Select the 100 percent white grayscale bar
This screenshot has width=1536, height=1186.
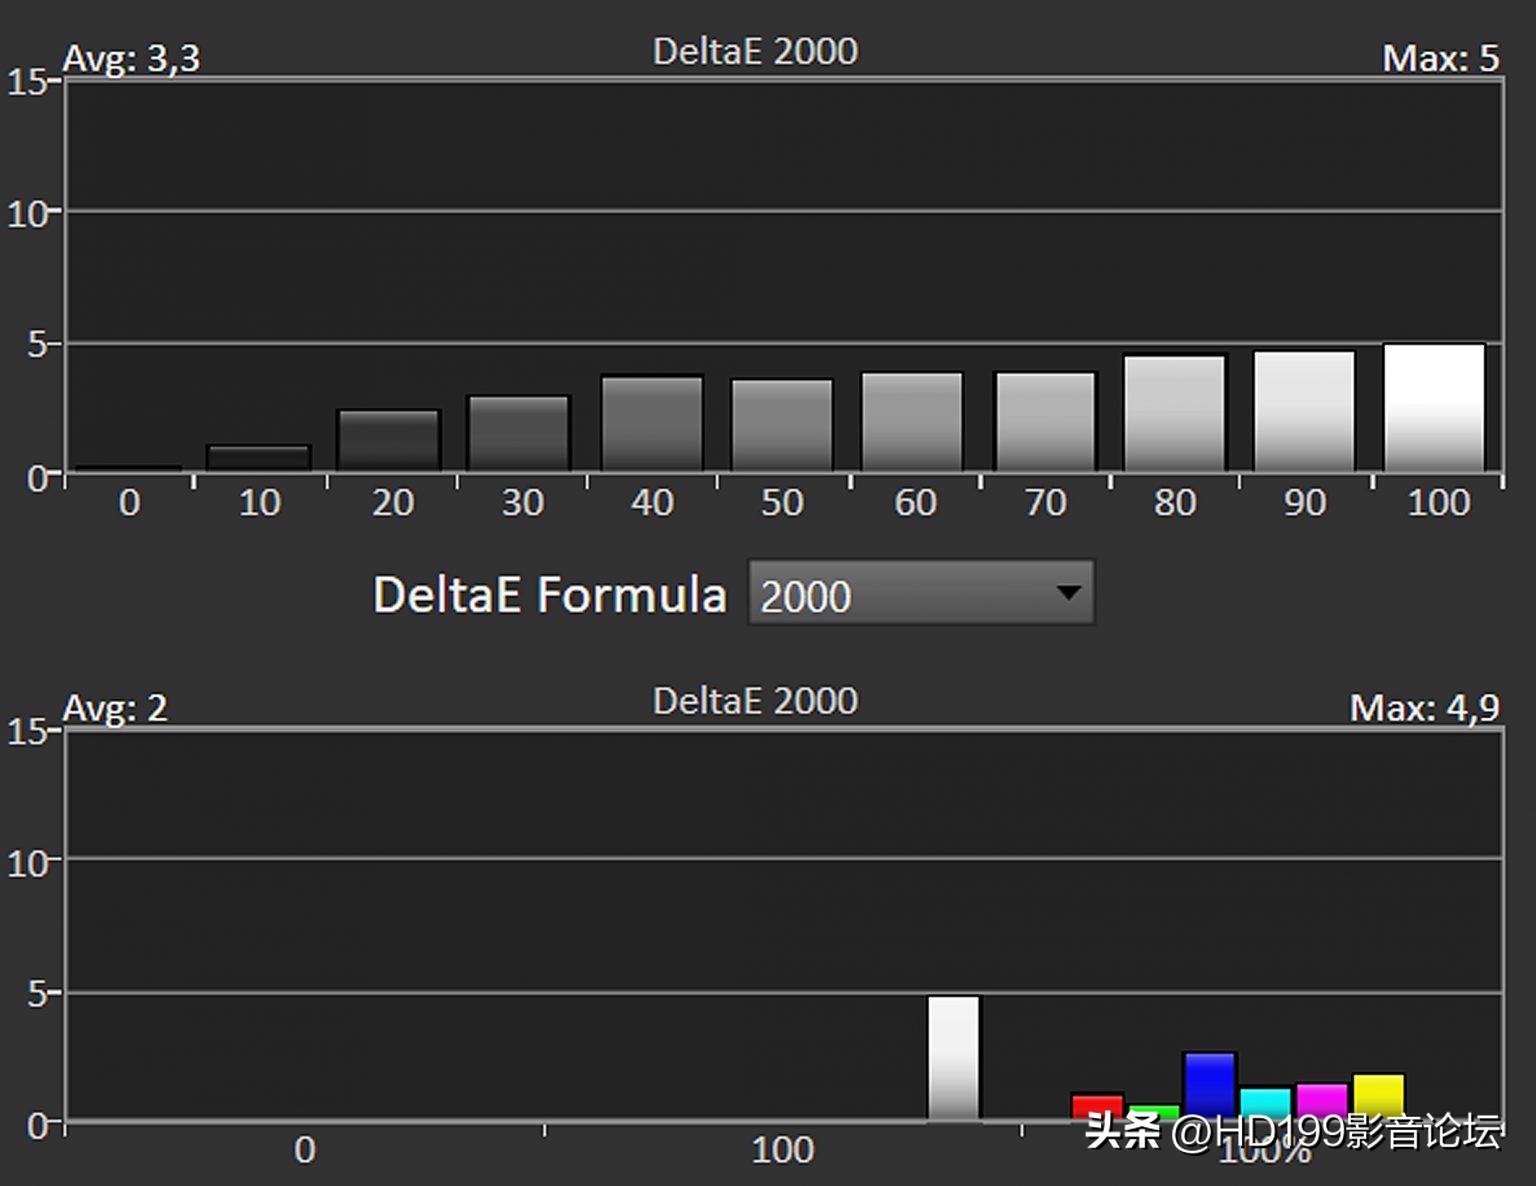pos(1434,407)
